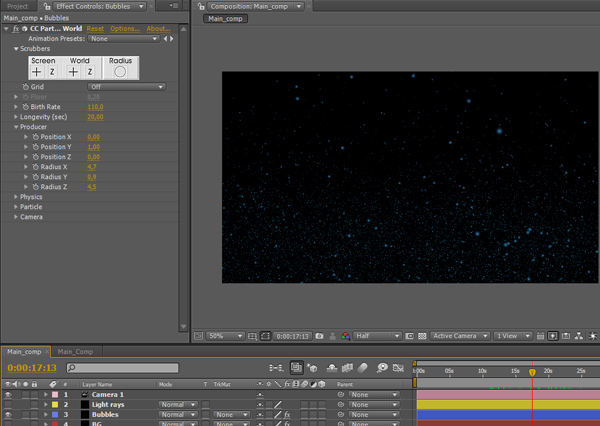Lock the Bubbles layer
This screenshot has height=426, width=600.
click(34, 415)
